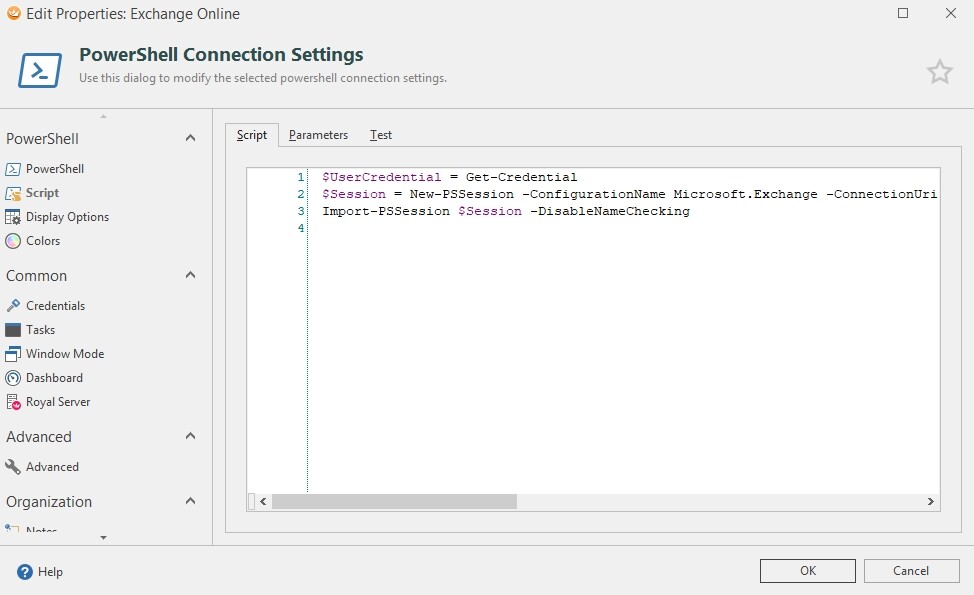974x595 pixels.
Task: Open the Credentials key icon
Action: click(x=13, y=306)
